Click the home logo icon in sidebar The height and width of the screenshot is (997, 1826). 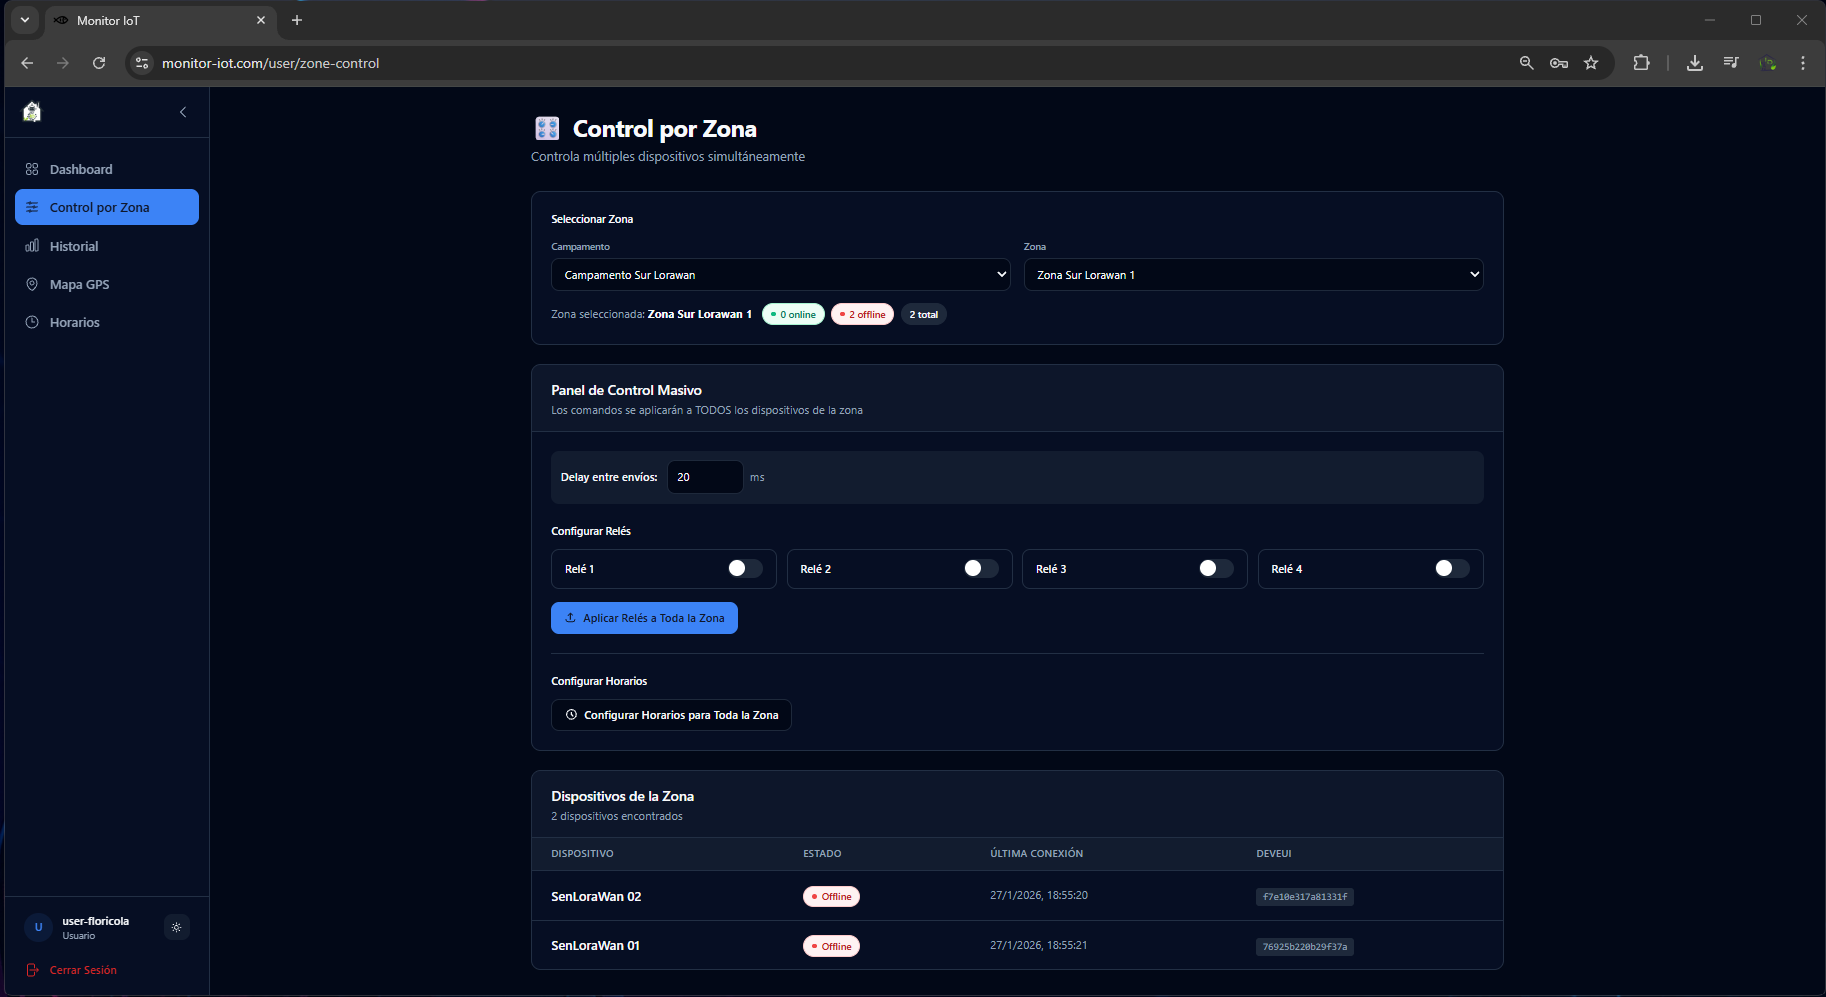click(x=32, y=112)
